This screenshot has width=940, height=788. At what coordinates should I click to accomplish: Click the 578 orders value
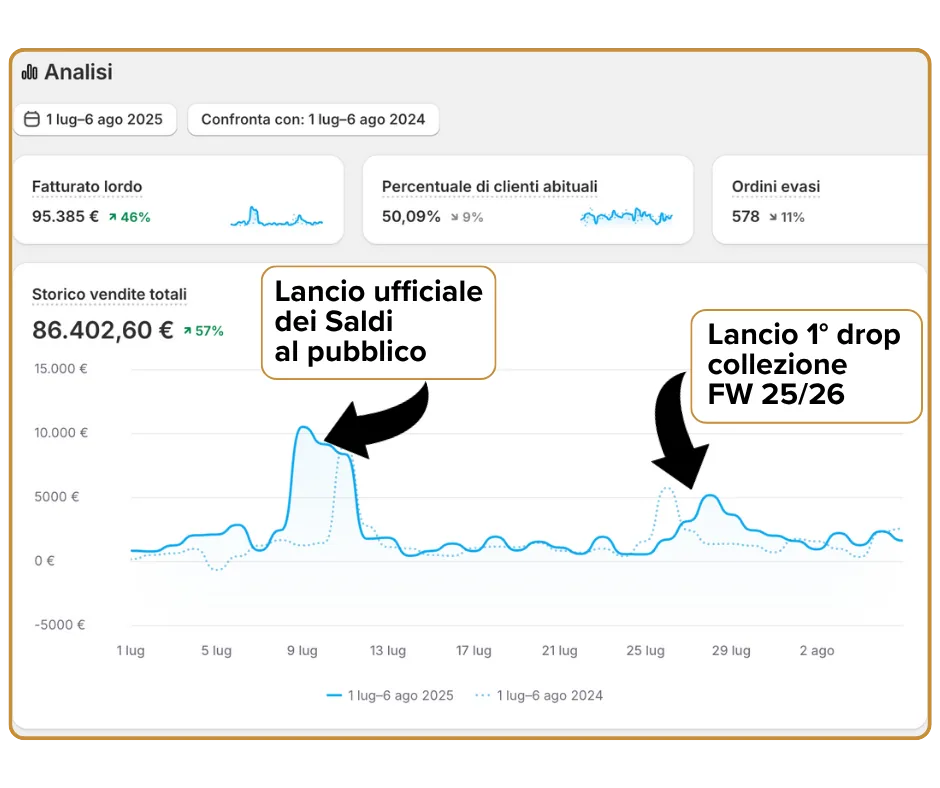click(x=745, y=216)
